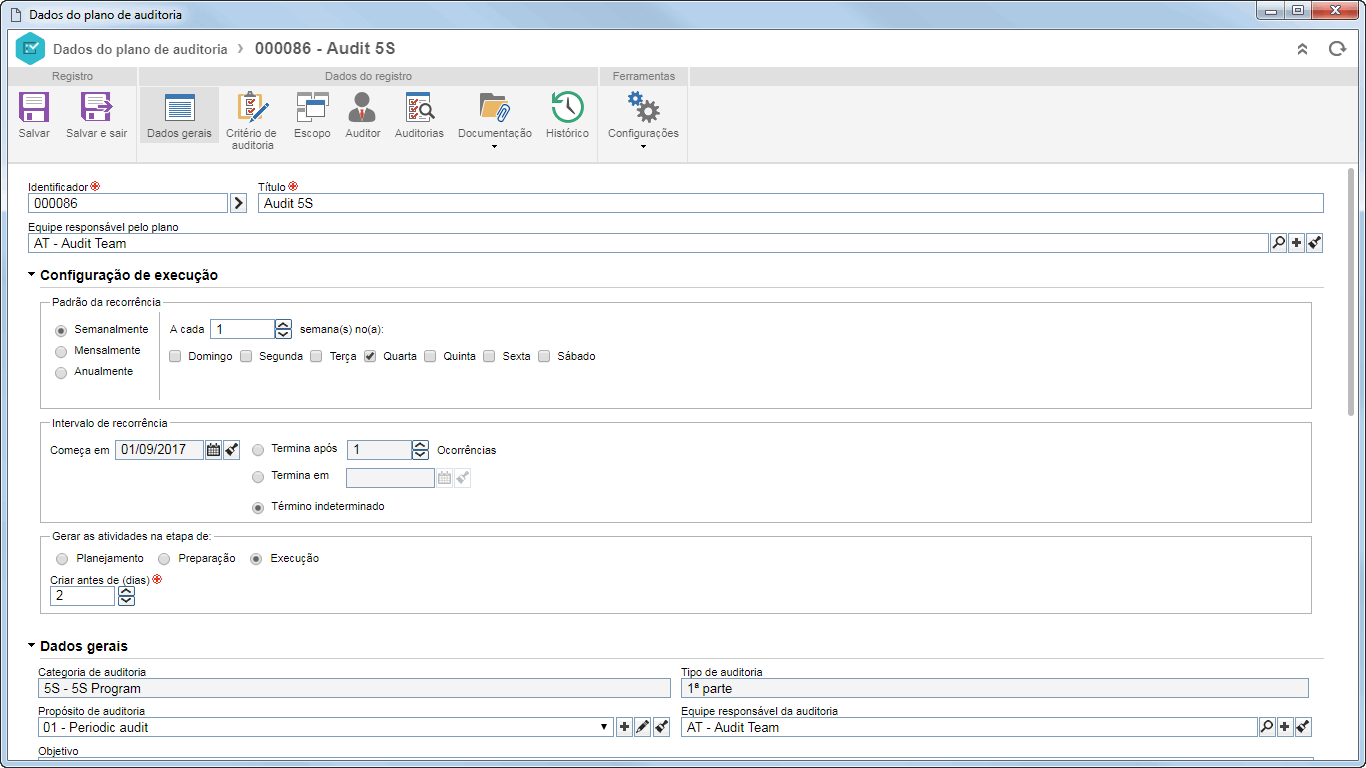1366x768 pixels.
Task: Click the arrow button next to Identificador
Action: coord(238,203)
